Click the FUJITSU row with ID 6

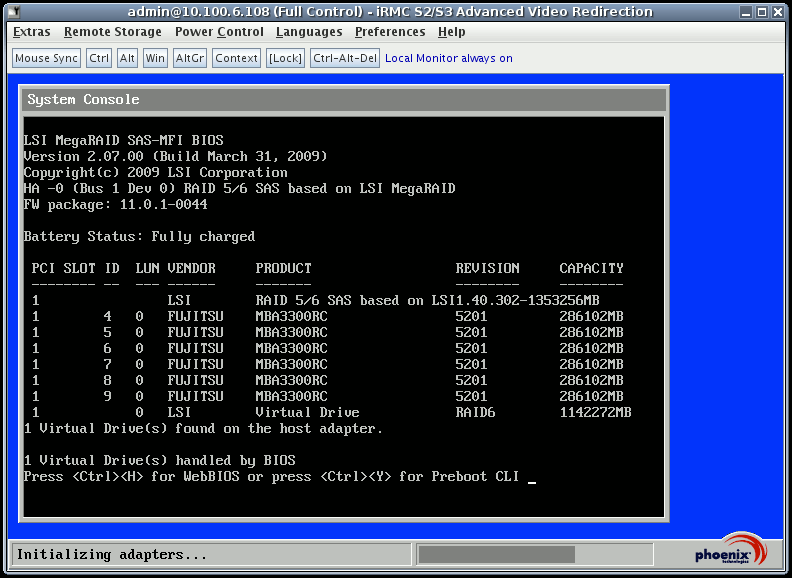pyautogui.click(x=327, y=349)
